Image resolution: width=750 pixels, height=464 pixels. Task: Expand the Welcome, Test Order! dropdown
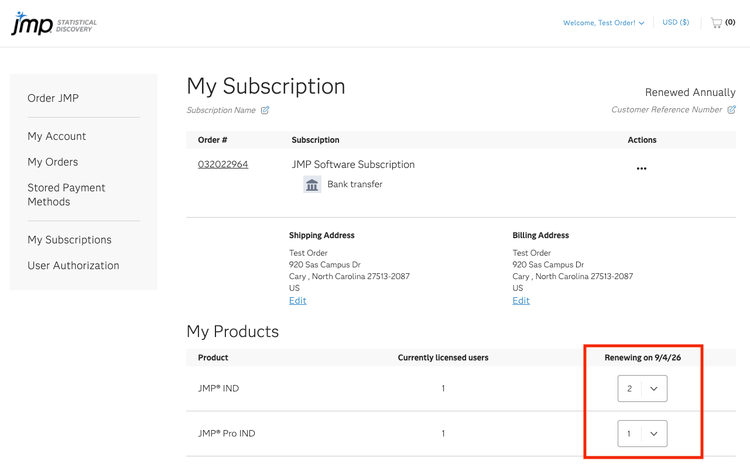tap(603, 22)
